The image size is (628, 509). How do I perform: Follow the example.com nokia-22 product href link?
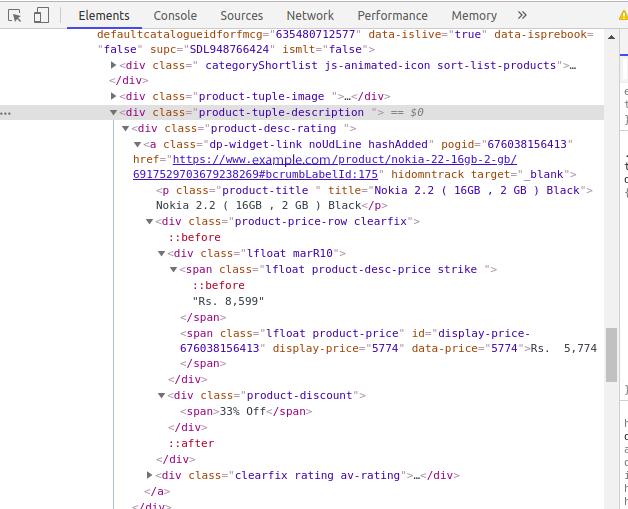tap(344, 160)
